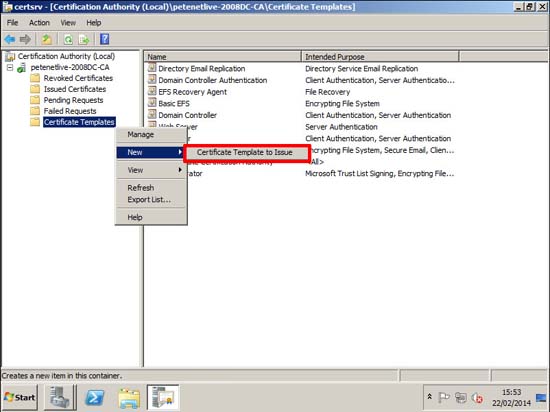Click the blue Help toolbar icon
Image resolution: width=550 pixels, height=412 pixels.
click(x=105, y=39)
